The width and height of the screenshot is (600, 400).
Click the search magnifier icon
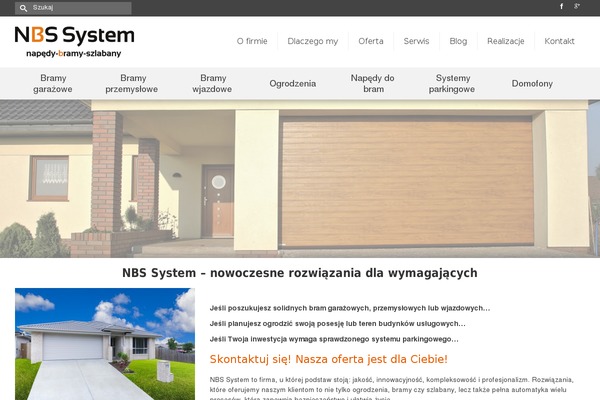23,7
